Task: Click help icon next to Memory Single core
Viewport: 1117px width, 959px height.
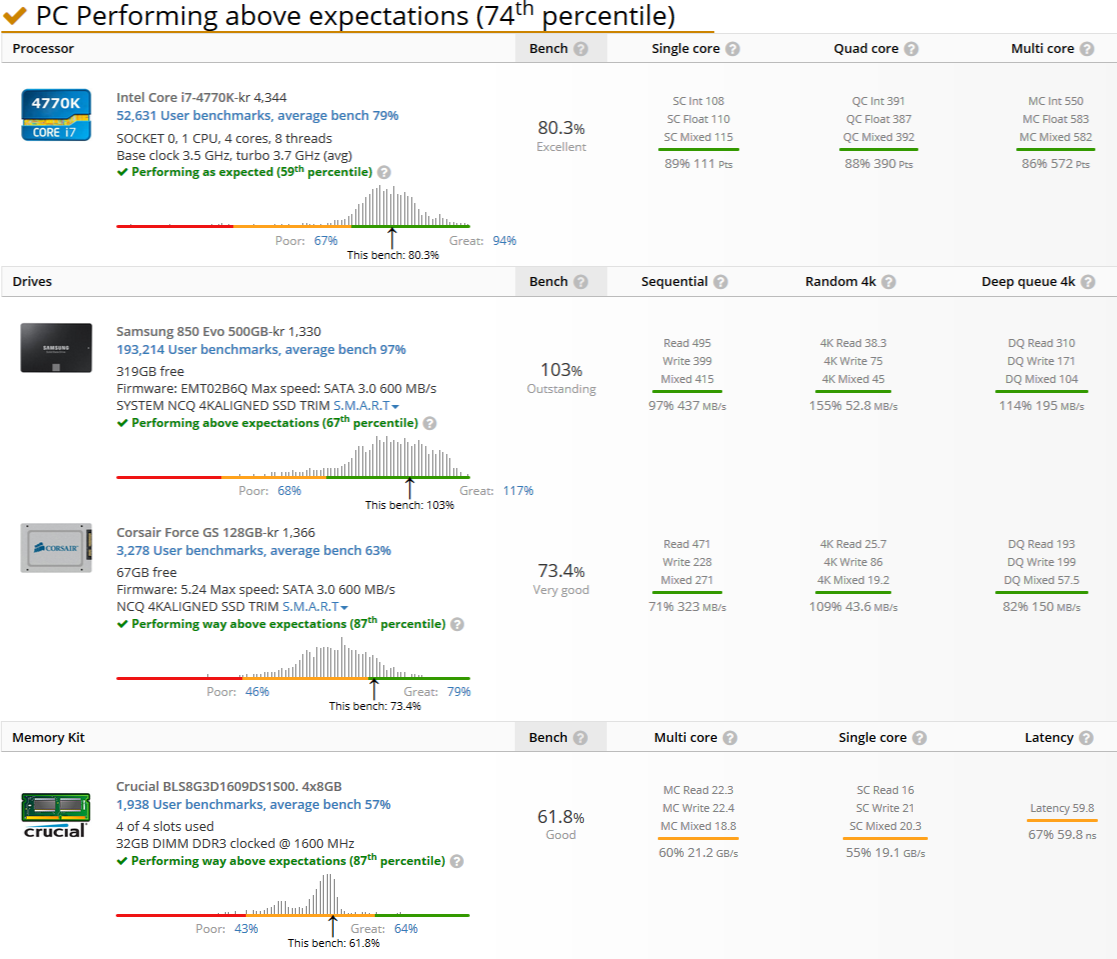Action: click(x=919, y=737)
